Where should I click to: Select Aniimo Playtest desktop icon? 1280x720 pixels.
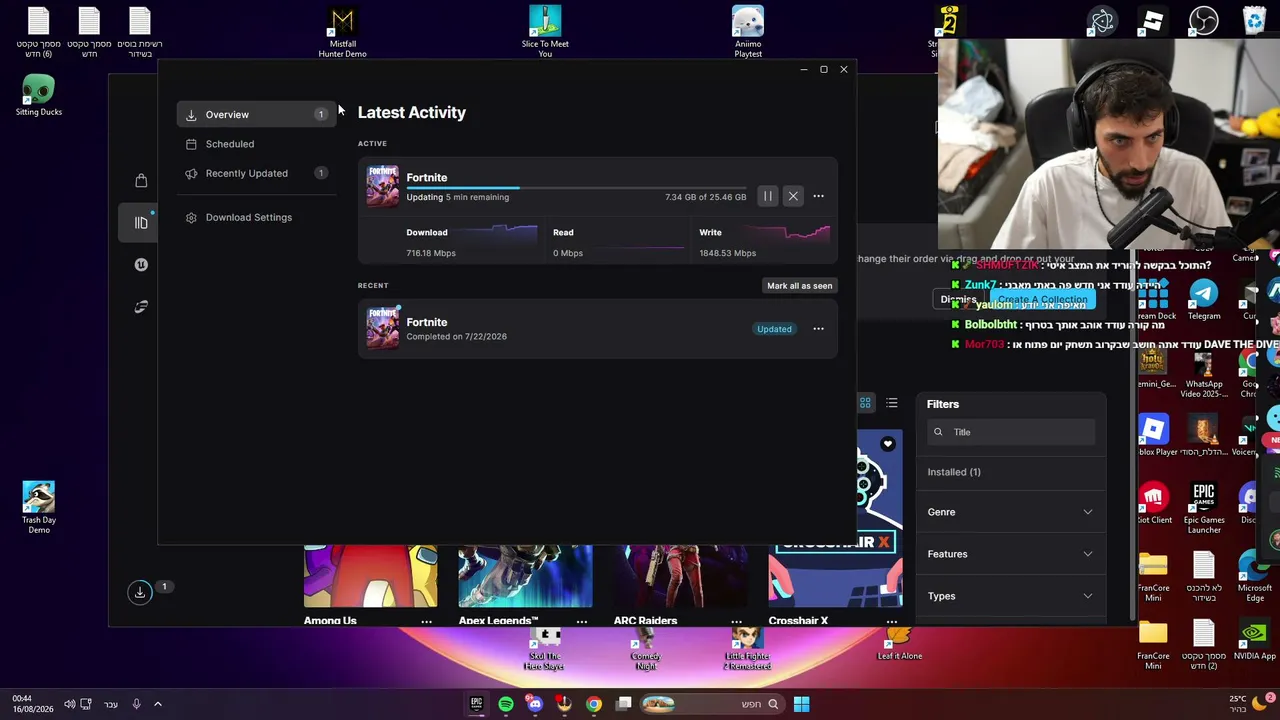coord(748,33)
